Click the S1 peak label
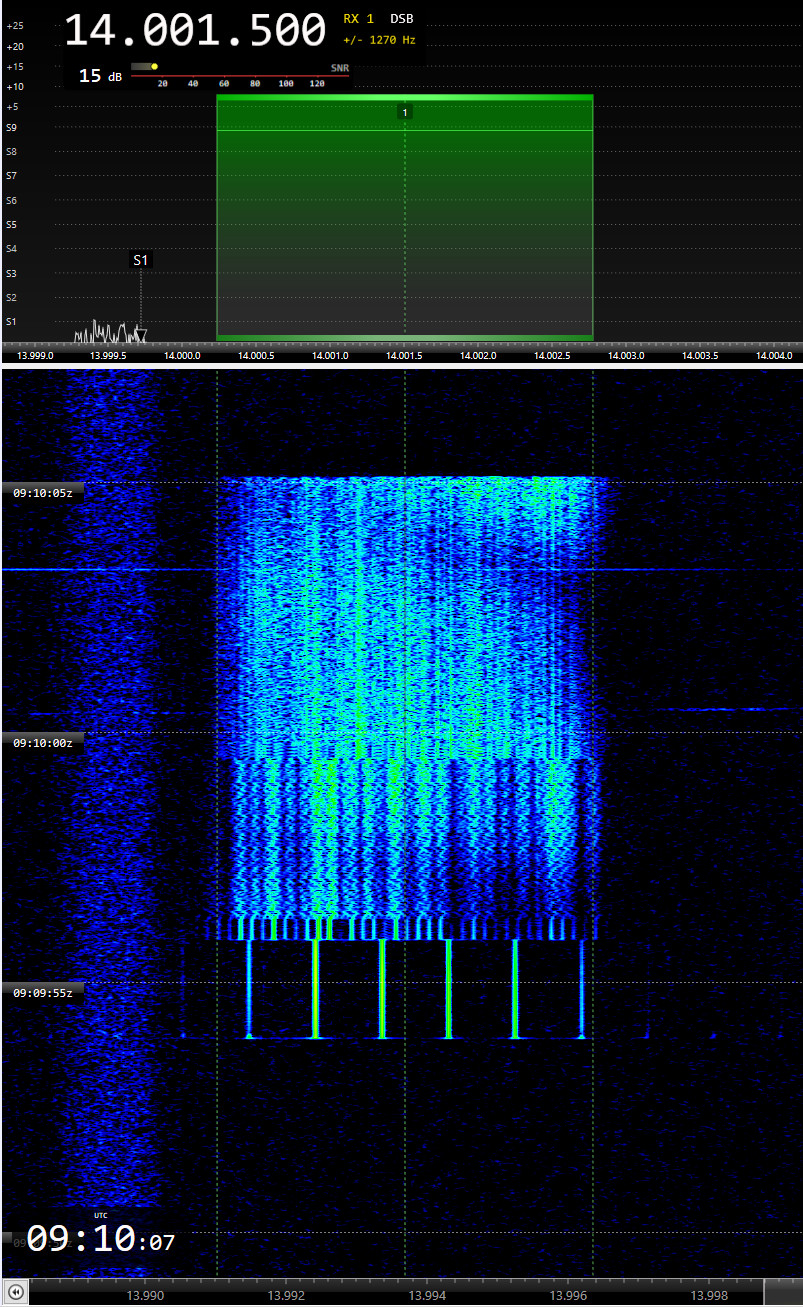 (141, 260)
